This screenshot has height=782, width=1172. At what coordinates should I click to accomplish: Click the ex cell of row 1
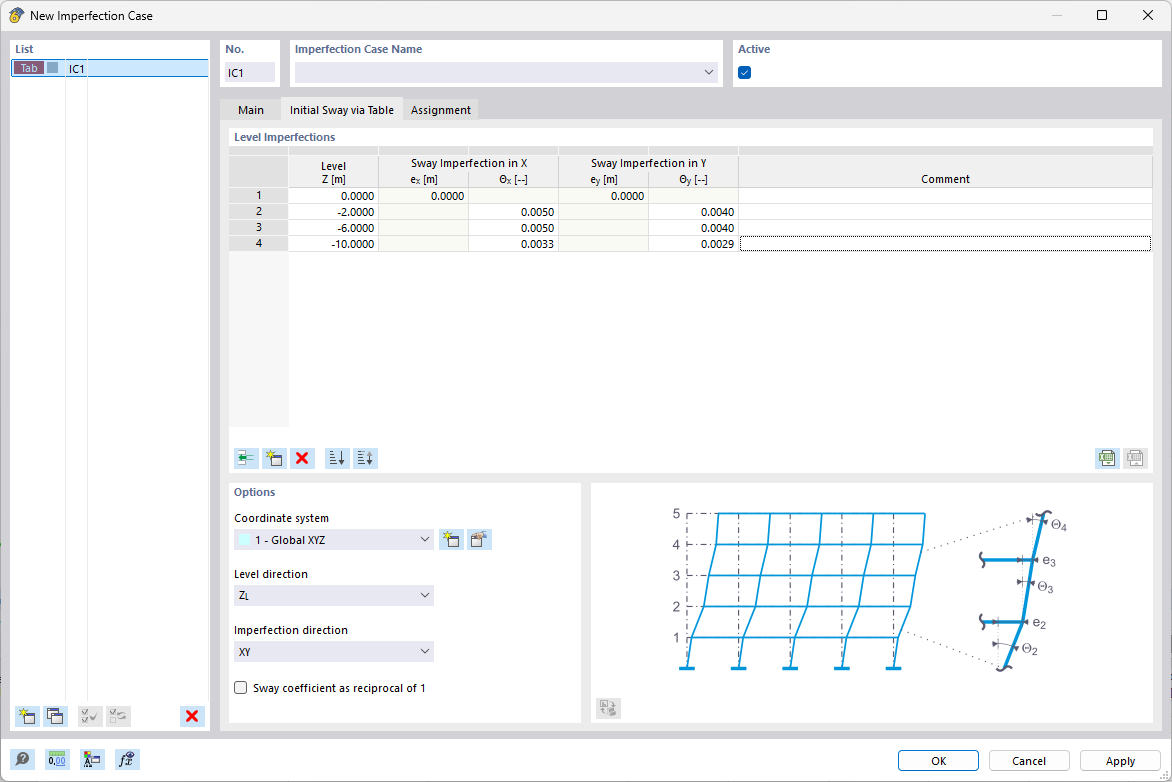(x=424, y=196)
